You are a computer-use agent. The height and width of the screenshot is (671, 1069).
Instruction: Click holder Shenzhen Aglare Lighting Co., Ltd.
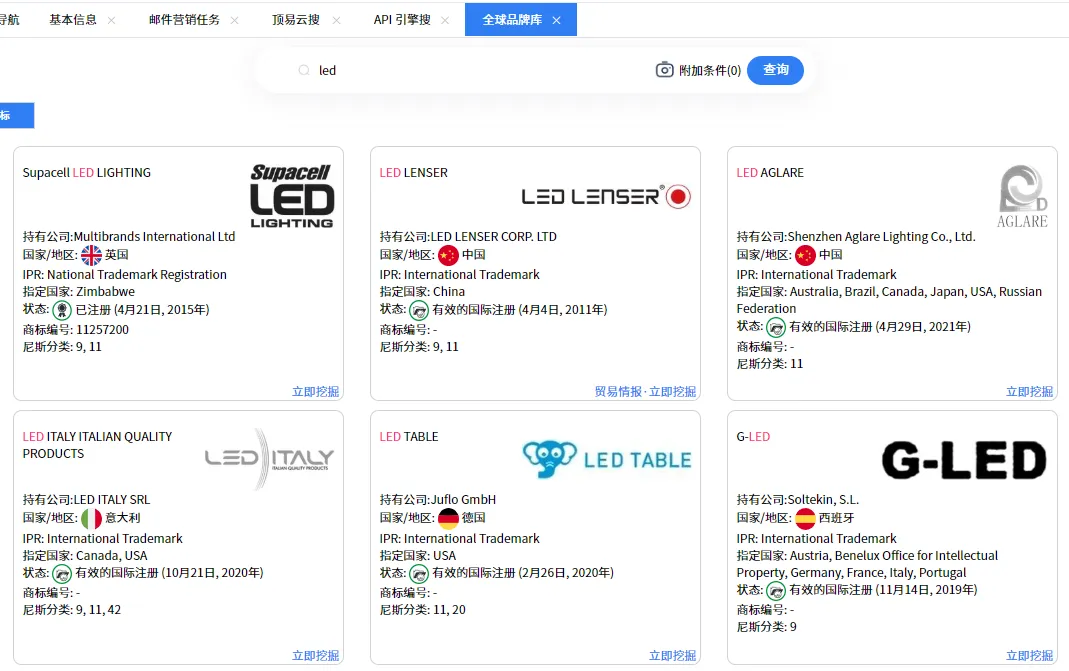(882, 237)
